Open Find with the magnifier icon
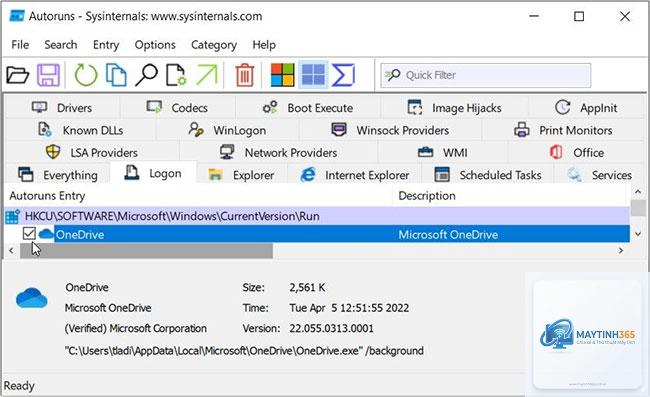This screenshot has width=650, height=397. point(146,75)
